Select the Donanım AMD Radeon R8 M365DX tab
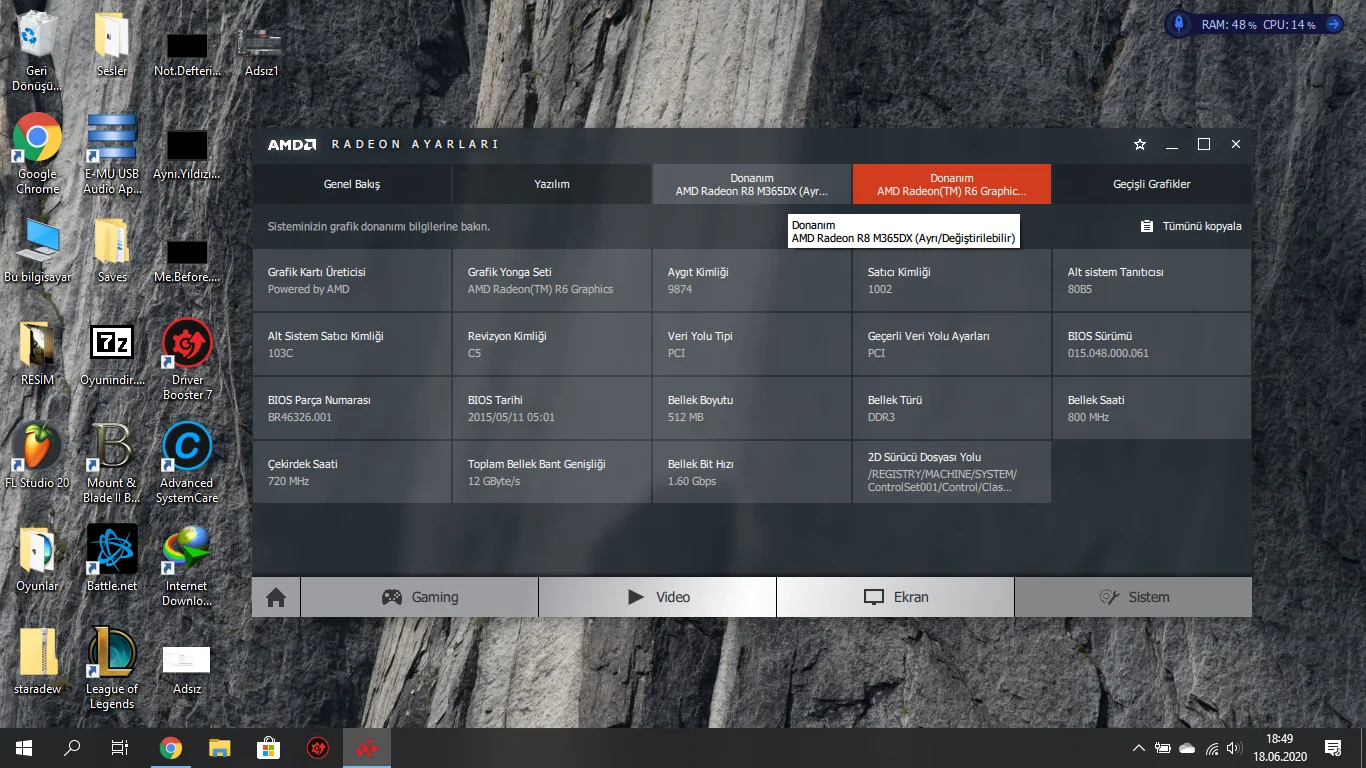 coord(752,184)
